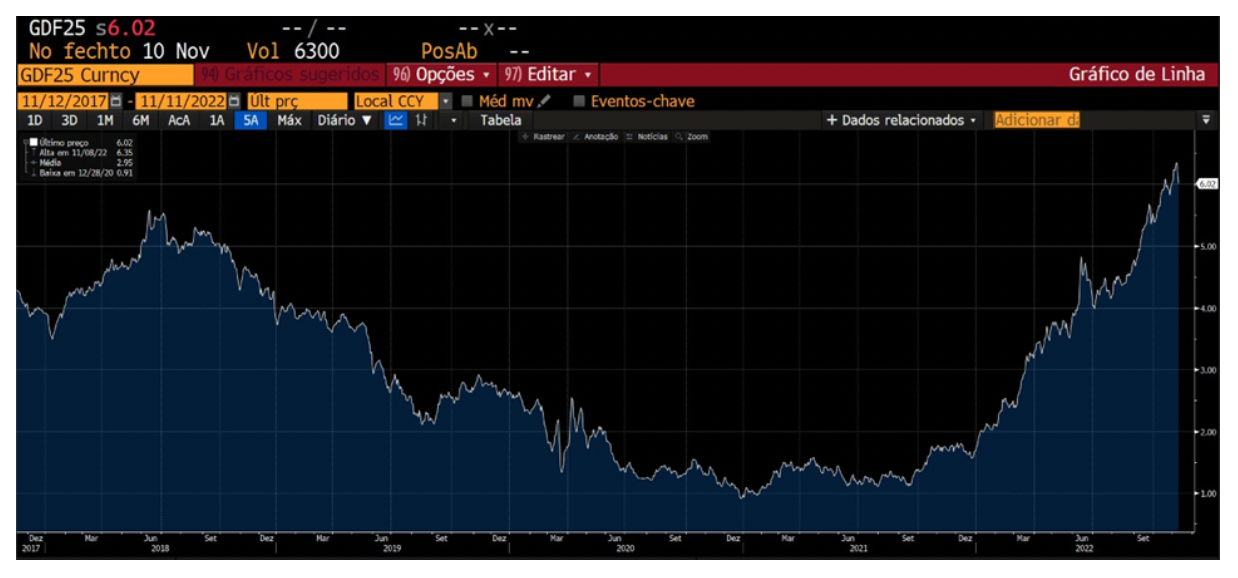The image size is (1238, 578).
Task: Open calendar picker for end date 11/11/2022
Action: [234, 101]
